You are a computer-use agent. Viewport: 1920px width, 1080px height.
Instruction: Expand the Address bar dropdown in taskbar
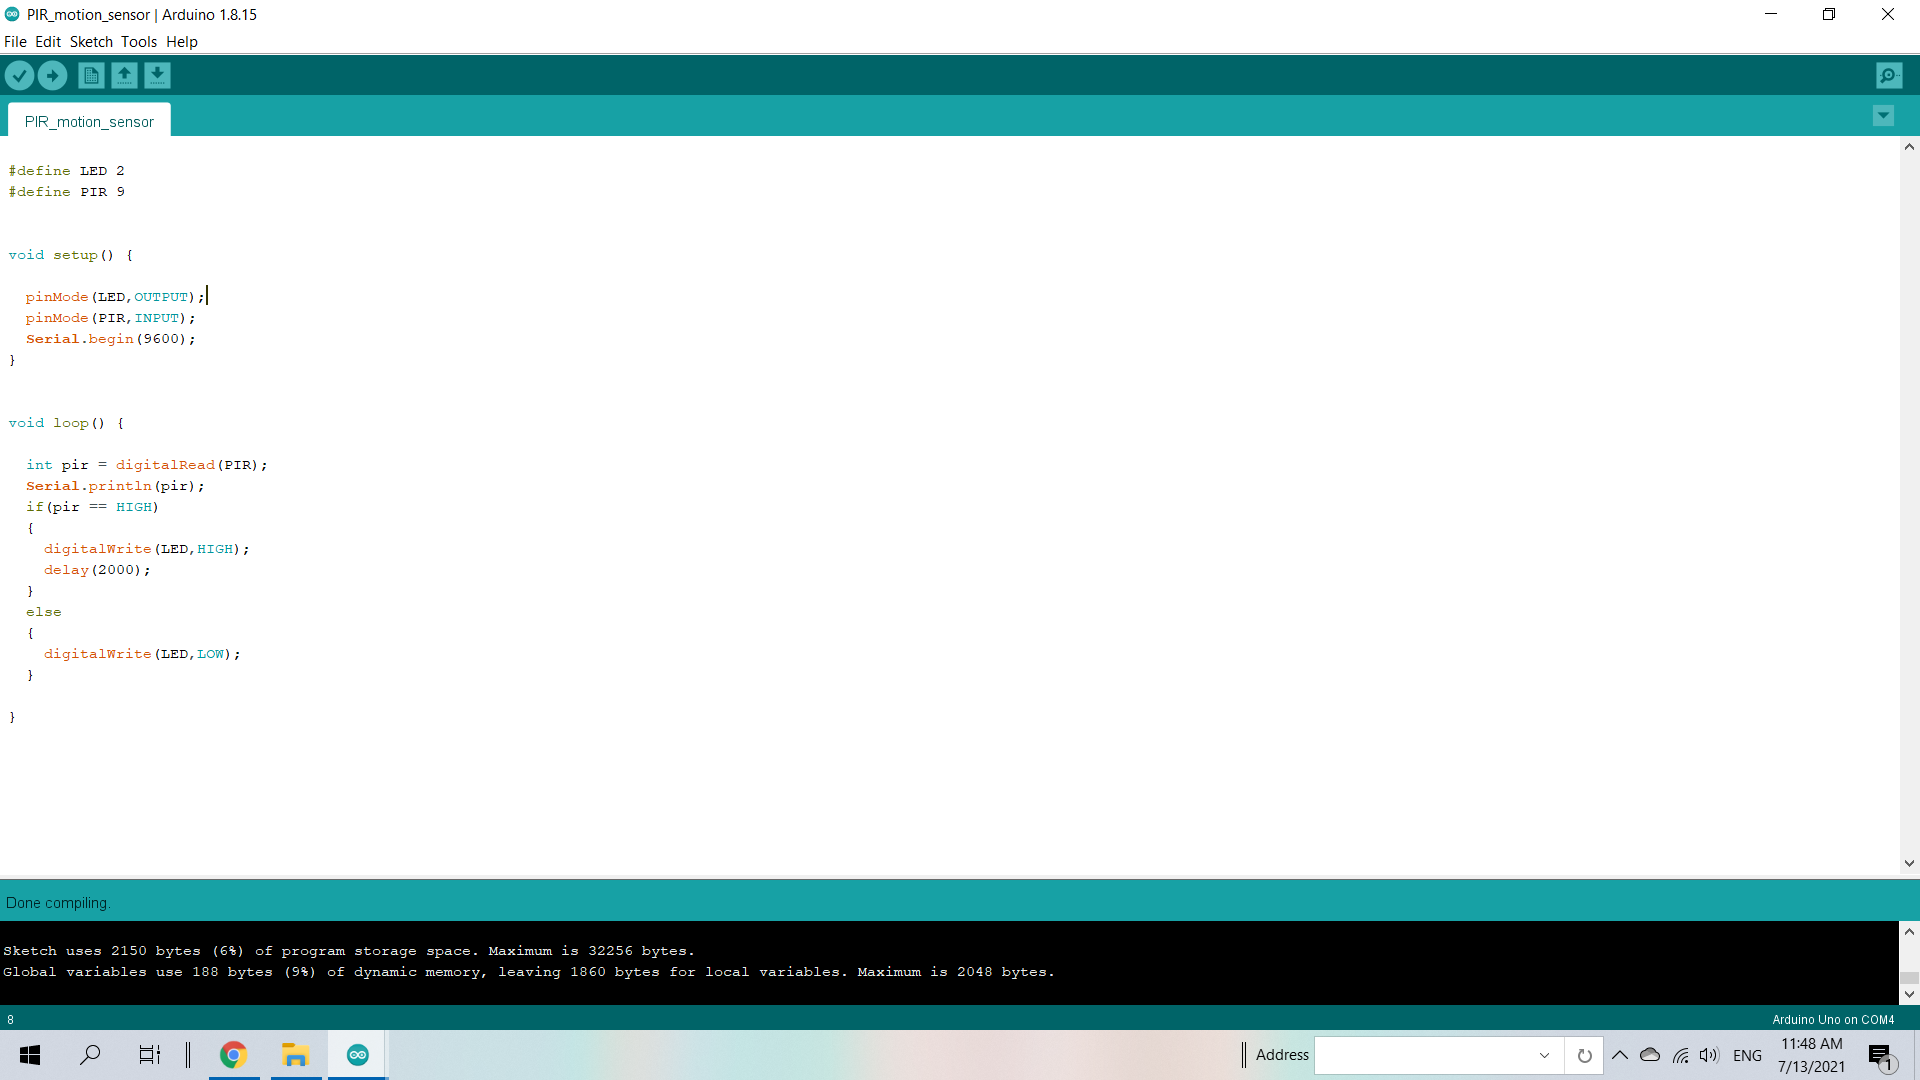point(1543,1055)
